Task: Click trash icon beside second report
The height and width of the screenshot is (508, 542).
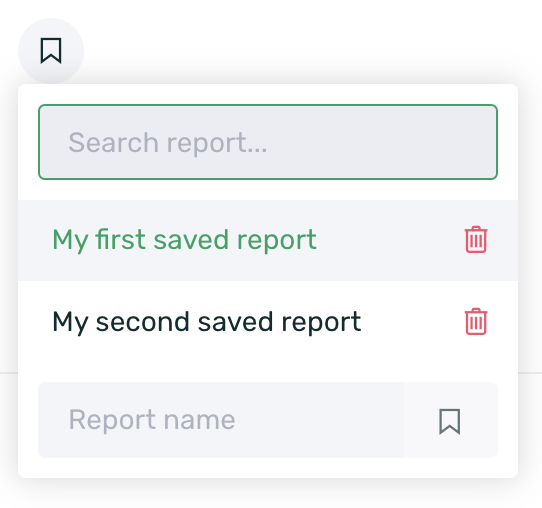Action: coord(476,321)
